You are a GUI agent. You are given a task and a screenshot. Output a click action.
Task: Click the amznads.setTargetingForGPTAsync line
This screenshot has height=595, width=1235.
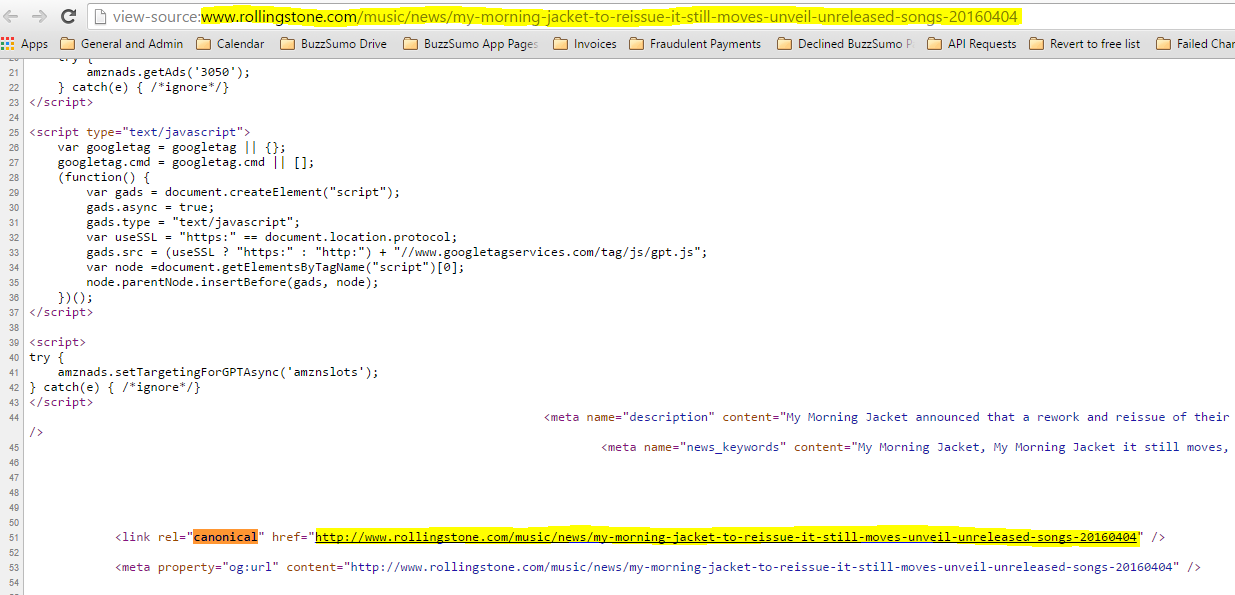218,372
